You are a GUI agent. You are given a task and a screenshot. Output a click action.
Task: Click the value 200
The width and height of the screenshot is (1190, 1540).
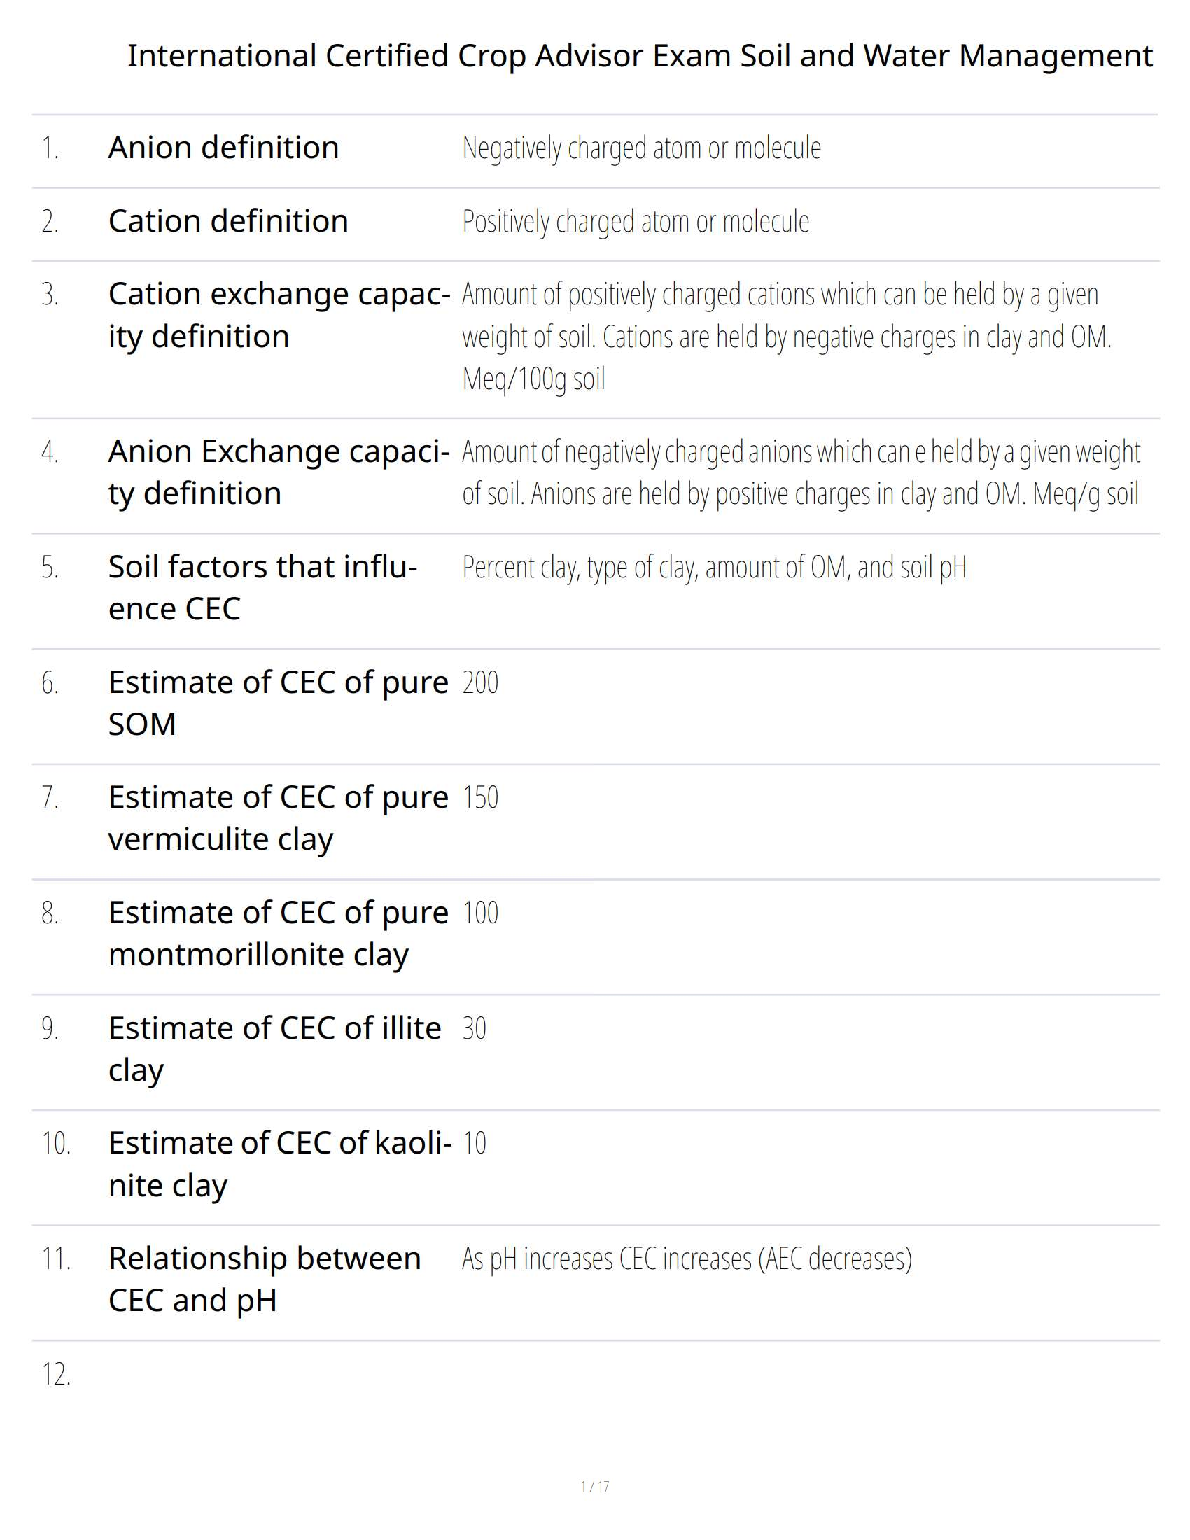point(480,683)
